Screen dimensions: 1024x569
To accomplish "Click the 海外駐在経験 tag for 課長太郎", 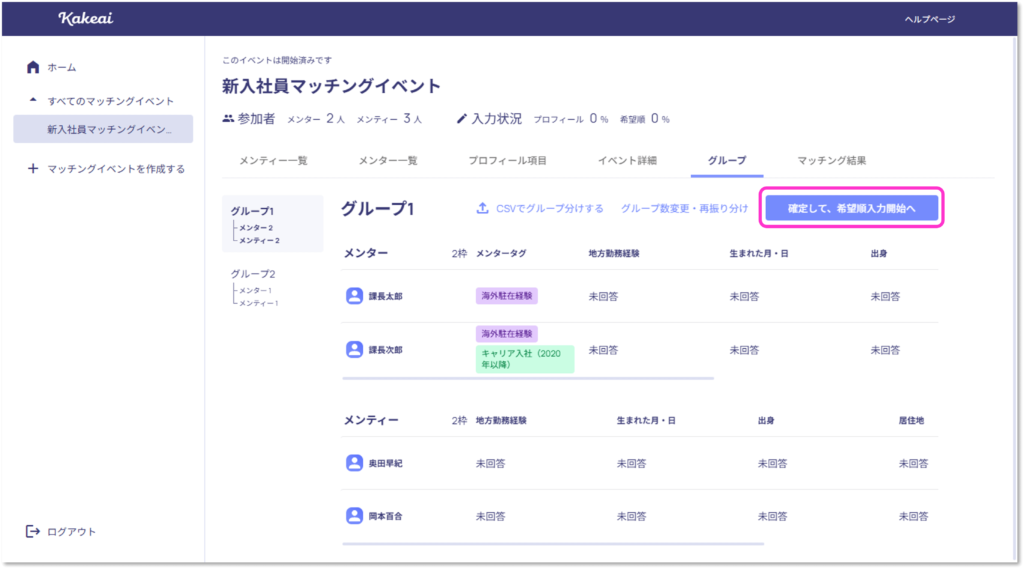I will click(507, 296).
